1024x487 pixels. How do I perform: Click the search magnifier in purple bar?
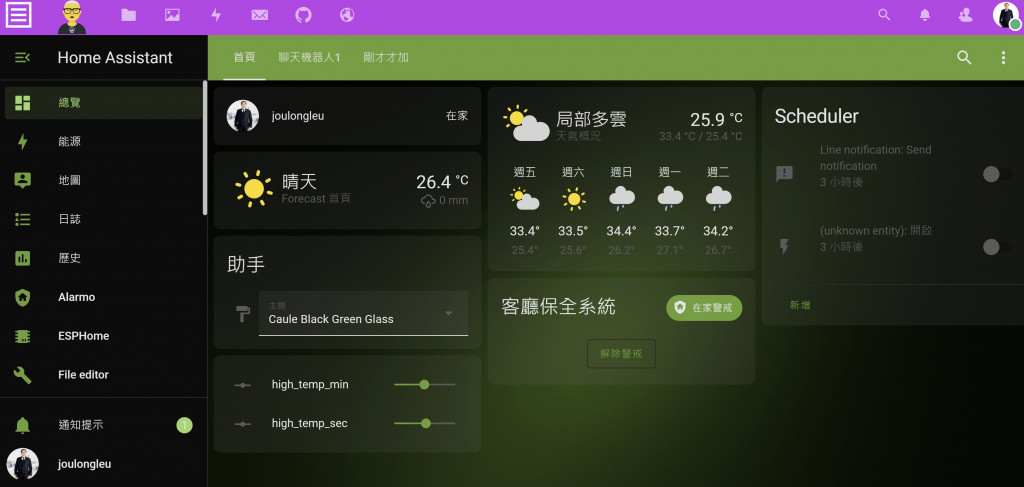(884, 14)
